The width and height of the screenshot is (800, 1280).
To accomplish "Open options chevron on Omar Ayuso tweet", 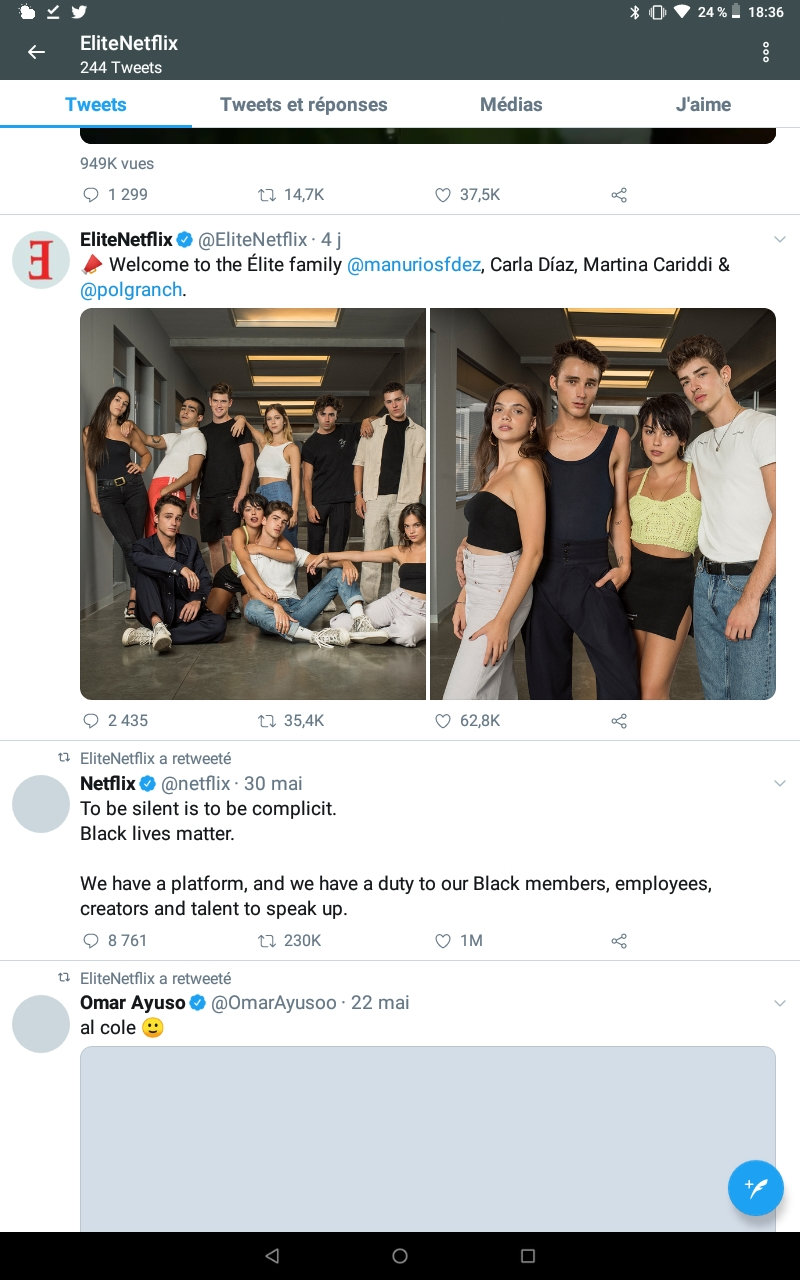I will pos(780,1003).
